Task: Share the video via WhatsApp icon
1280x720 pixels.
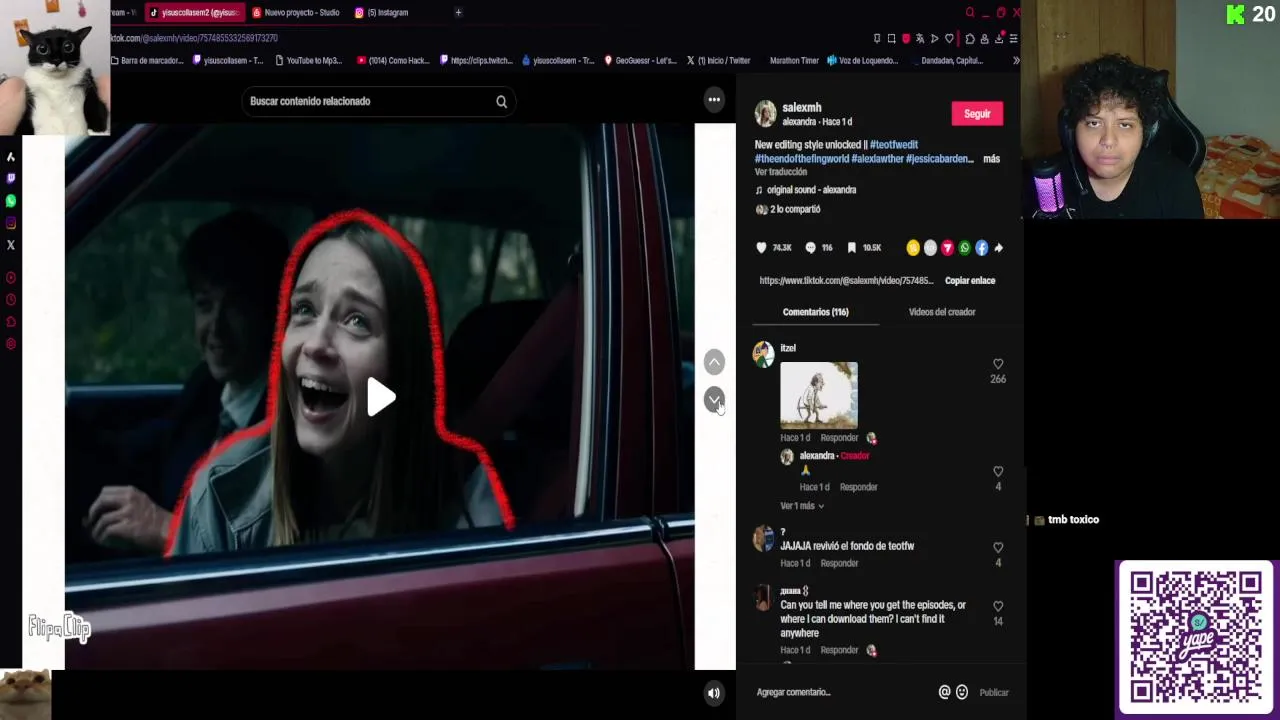Action: click(964, 248)
